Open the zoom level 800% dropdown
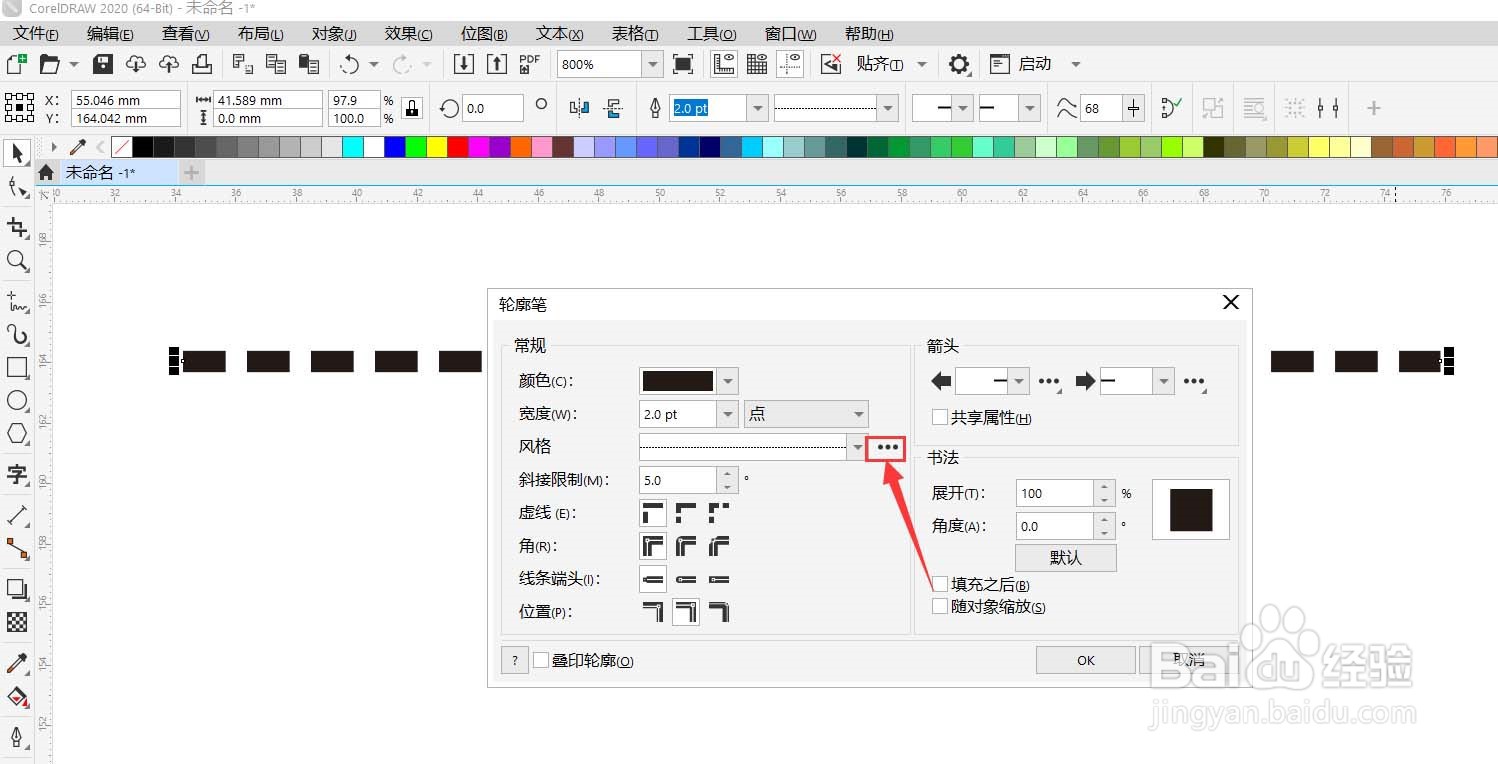Screen dimensions: 1498x764 [653, 64]
